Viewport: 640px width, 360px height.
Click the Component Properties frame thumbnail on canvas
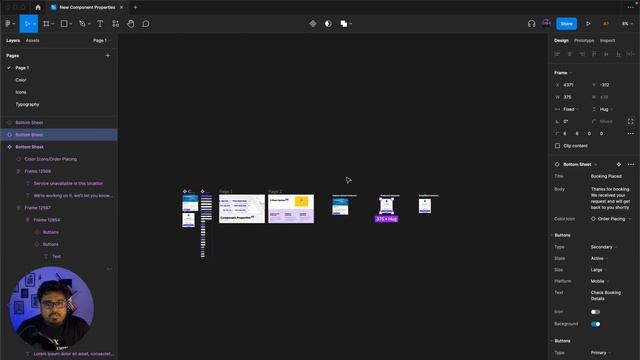(242, 209)
